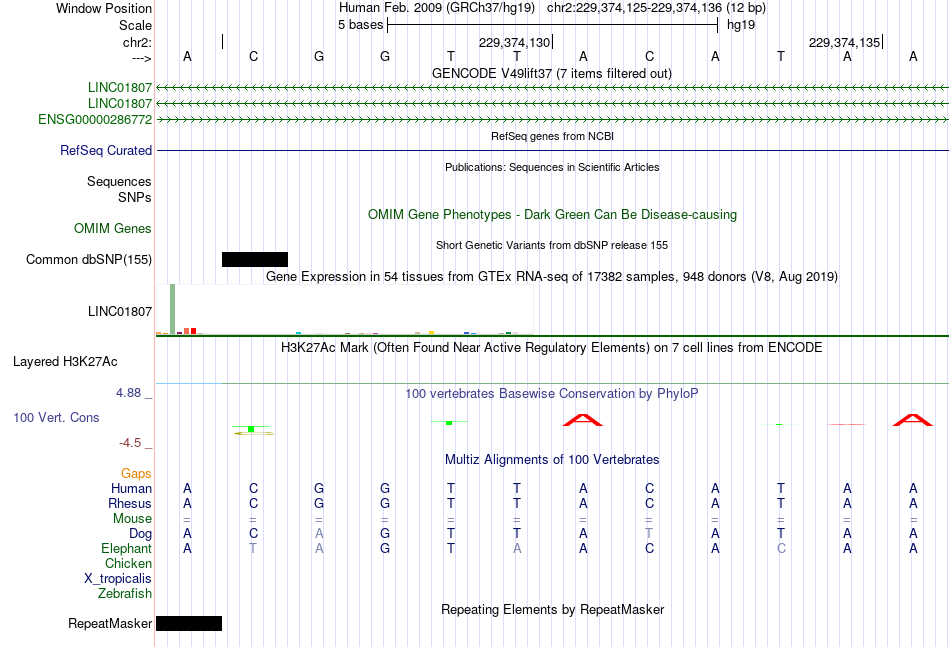Click the -4.5 PhyloP lower limit value

click(130, 443)
